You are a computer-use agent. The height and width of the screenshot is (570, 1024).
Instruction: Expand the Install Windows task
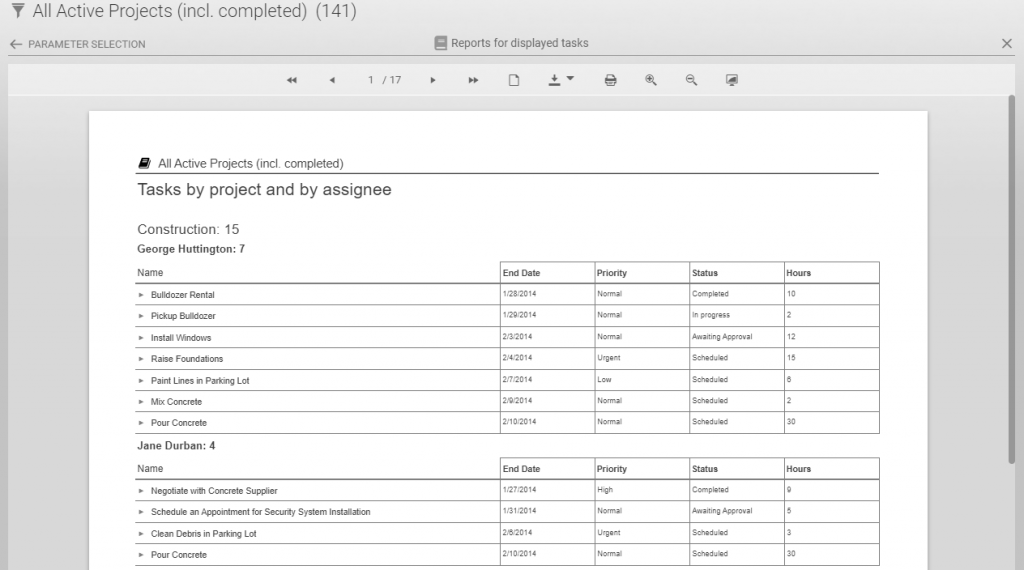tap(140, 338)
